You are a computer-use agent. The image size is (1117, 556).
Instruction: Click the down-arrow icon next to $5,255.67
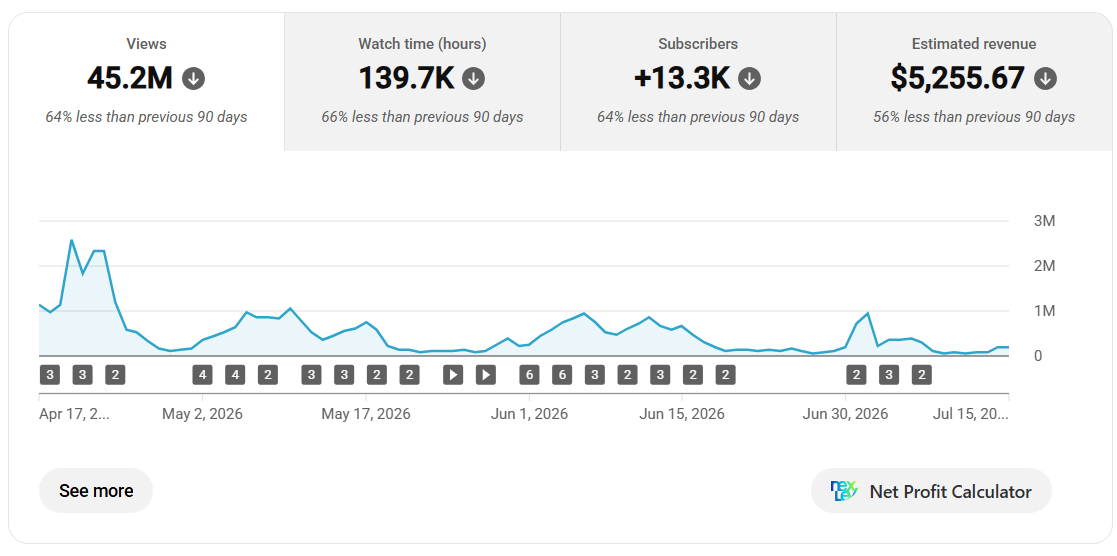click(1045, 78)
